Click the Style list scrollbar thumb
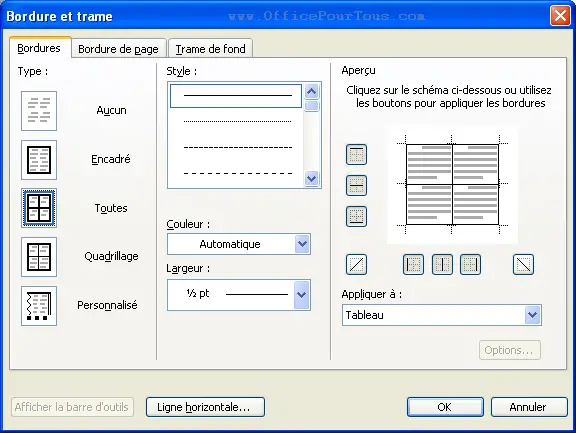The image size is (576, 433). (312, 106)
